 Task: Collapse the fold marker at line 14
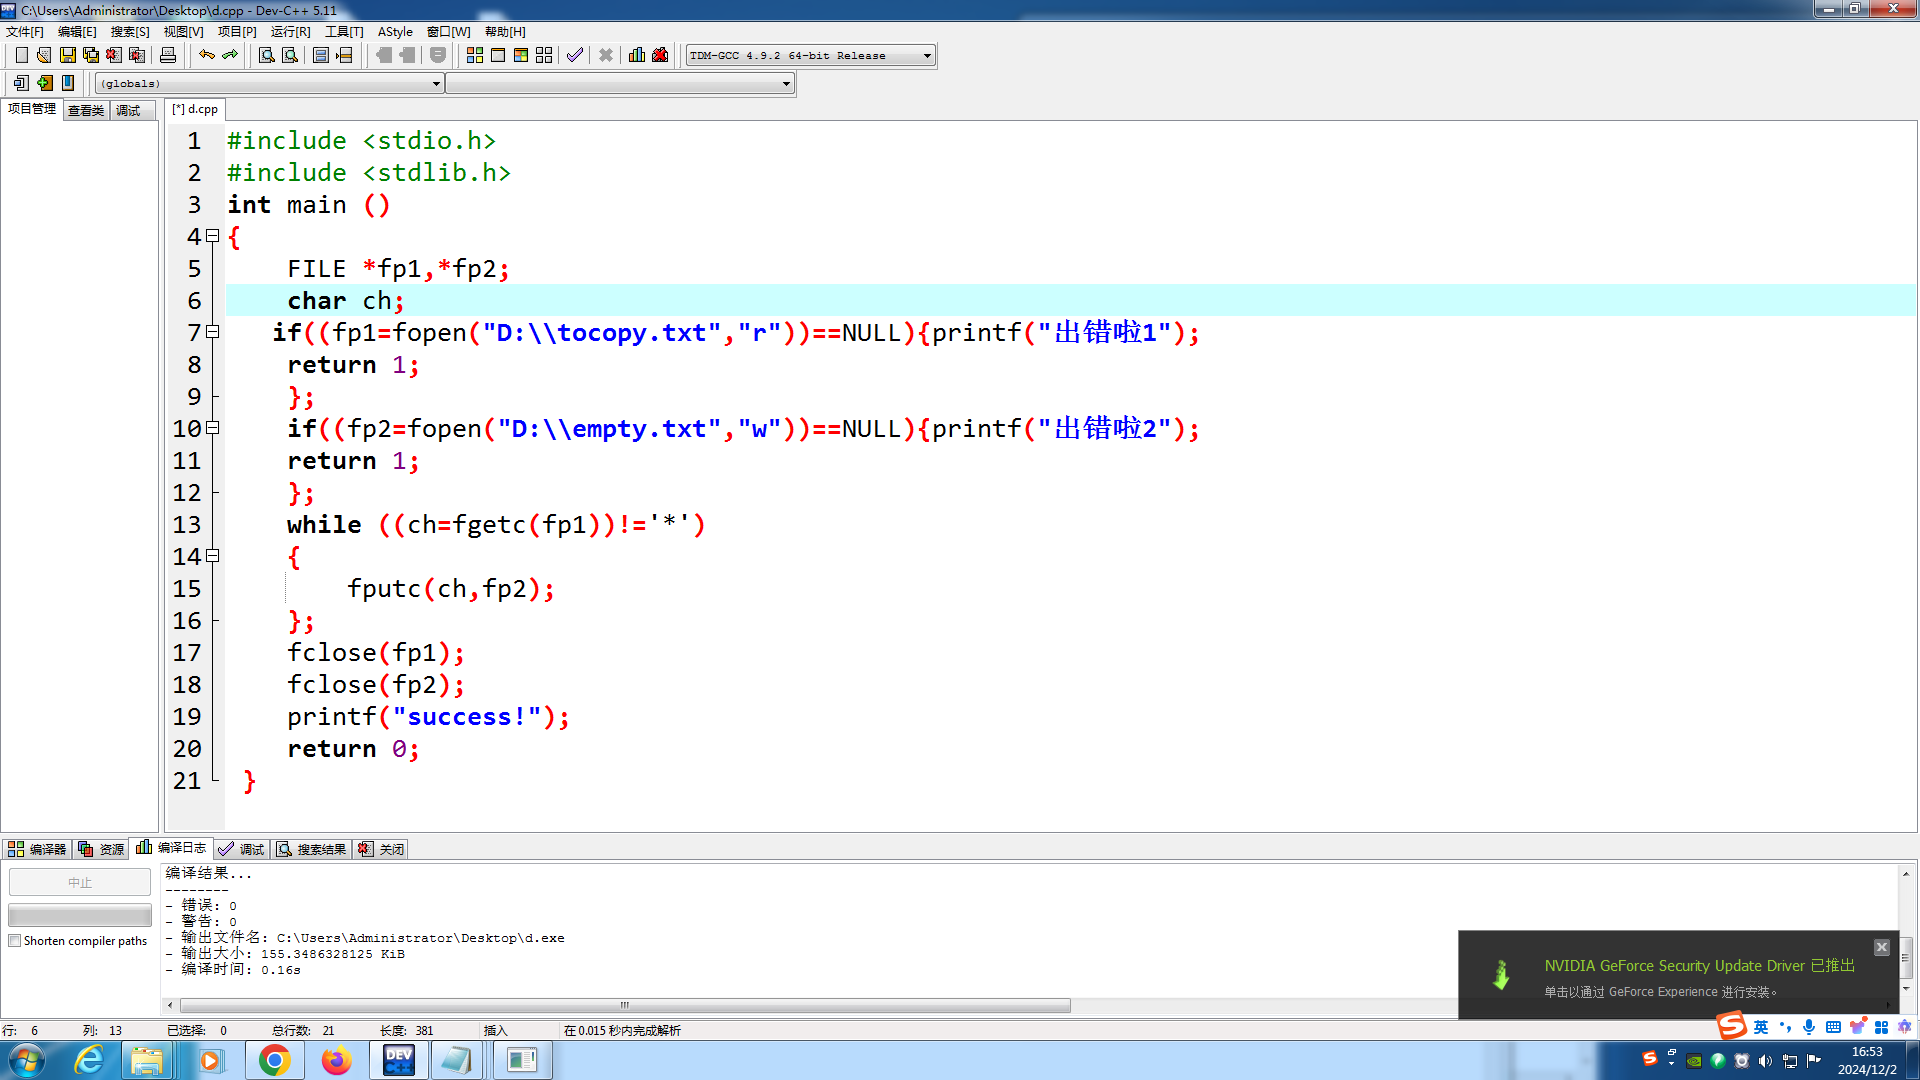[x=212, y=556]
